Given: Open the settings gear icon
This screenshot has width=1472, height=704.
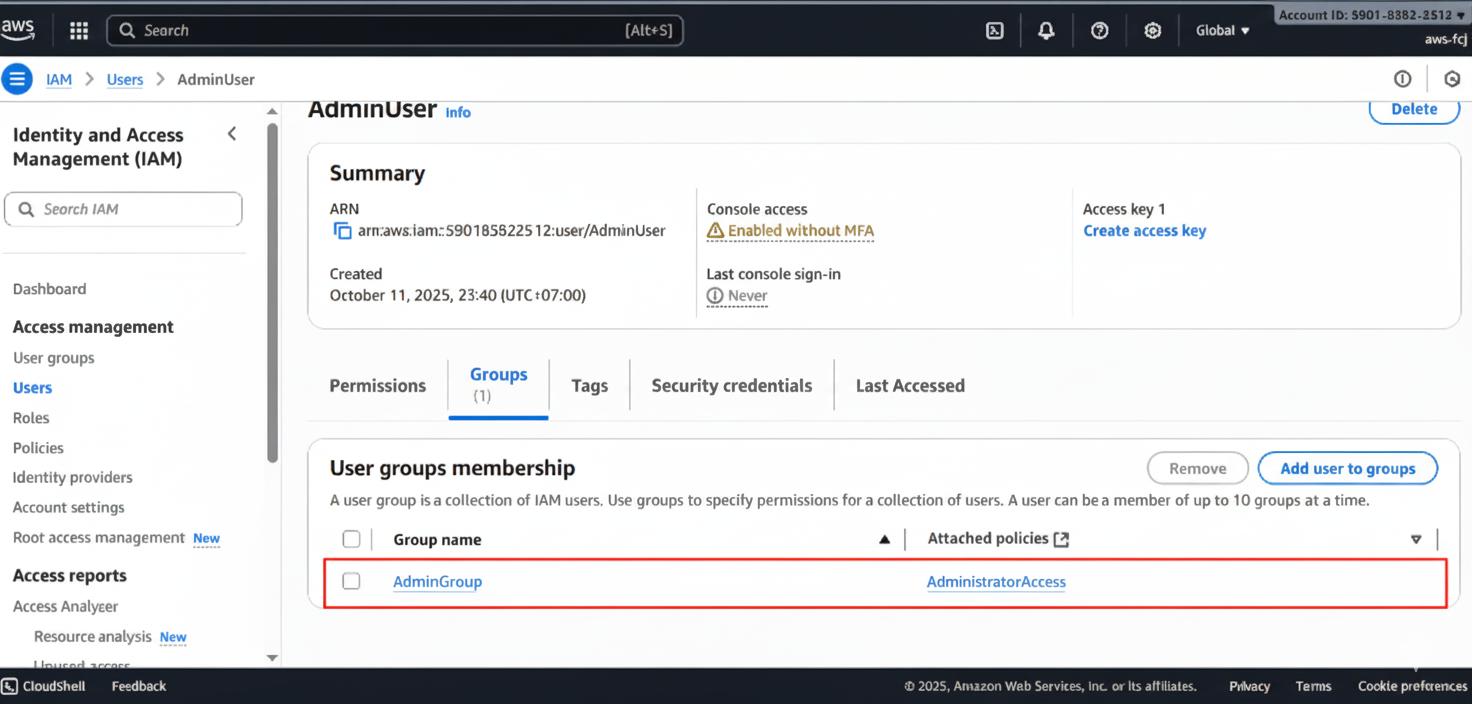Looking at the screenshot, I should coord(1153,31).
